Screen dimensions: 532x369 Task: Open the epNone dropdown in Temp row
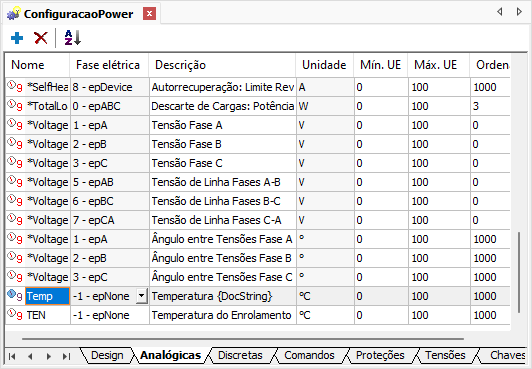click(x=141, y=296)
